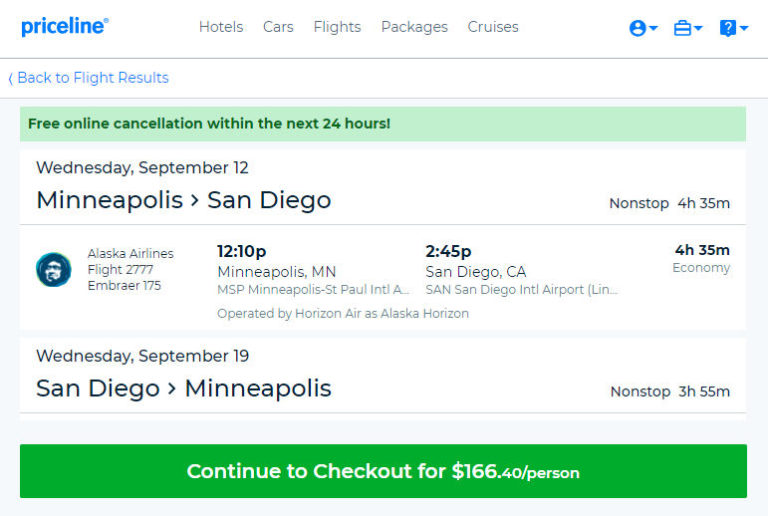The width and height of the screenshot is (768, 516).
Task: Go to the Hotels tab
Action: (x=221, y=27)
